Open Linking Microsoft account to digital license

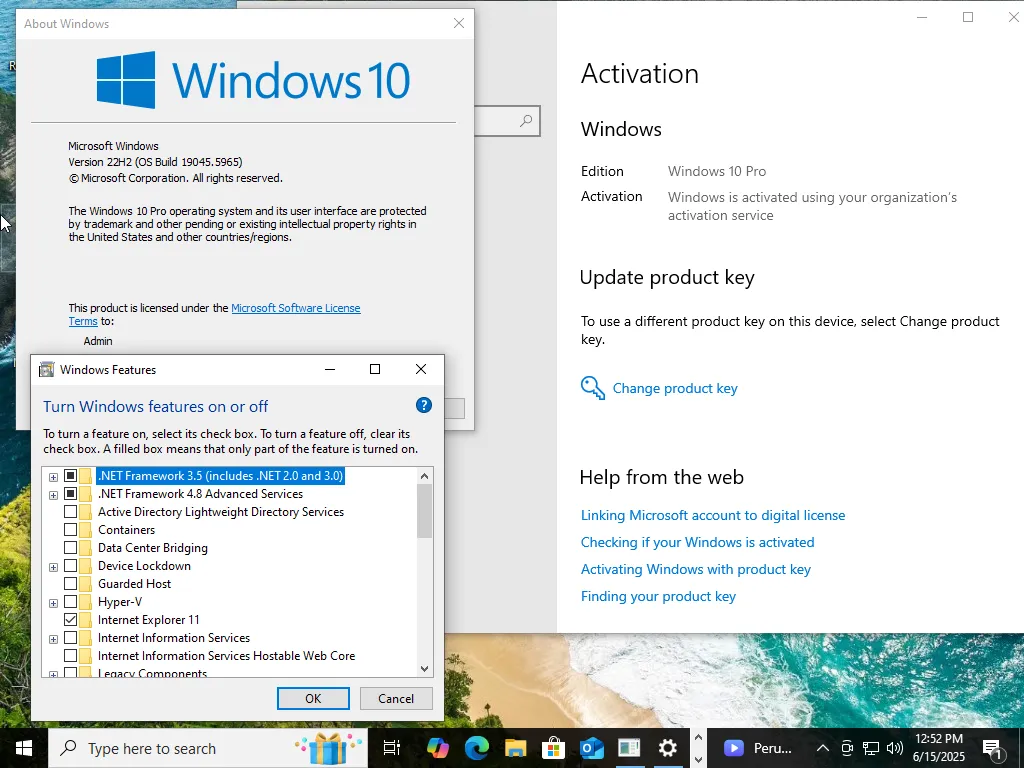[x=712, y=515]
